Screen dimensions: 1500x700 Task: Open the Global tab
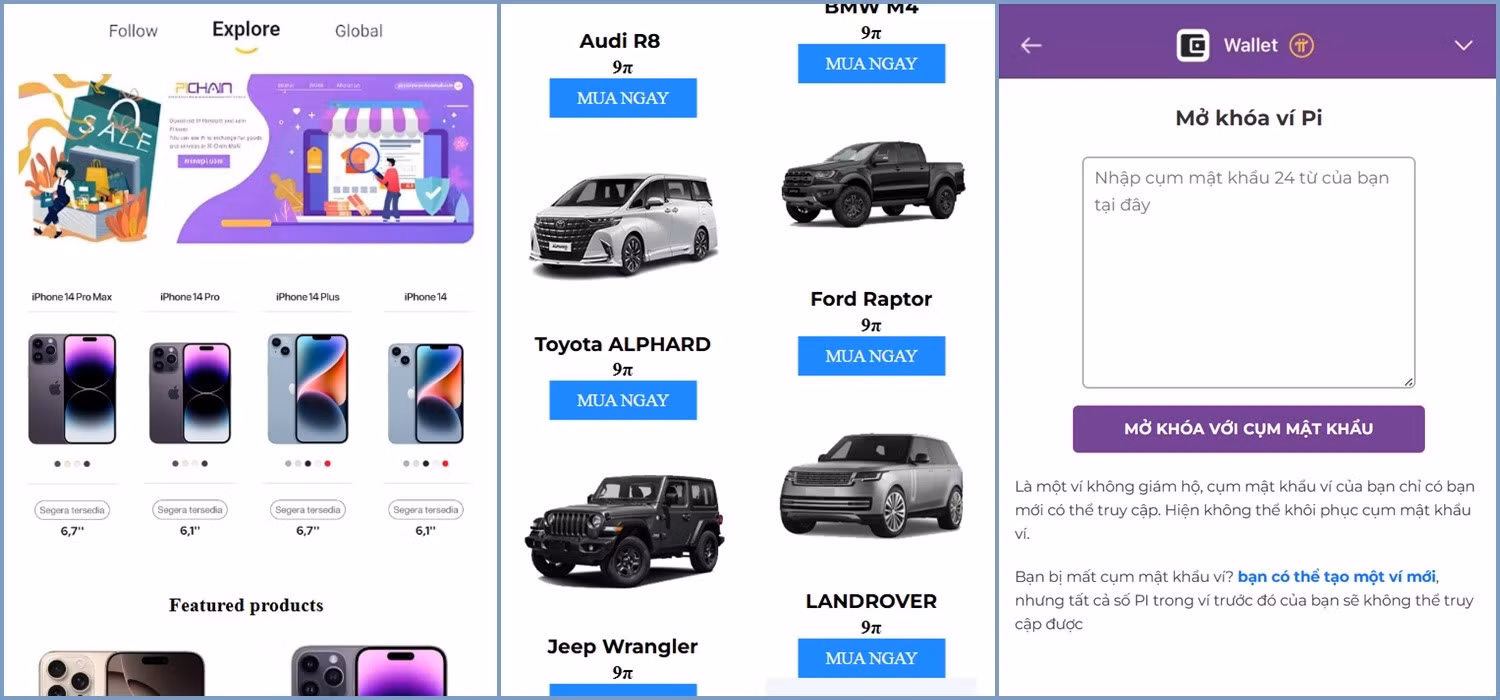359,31
